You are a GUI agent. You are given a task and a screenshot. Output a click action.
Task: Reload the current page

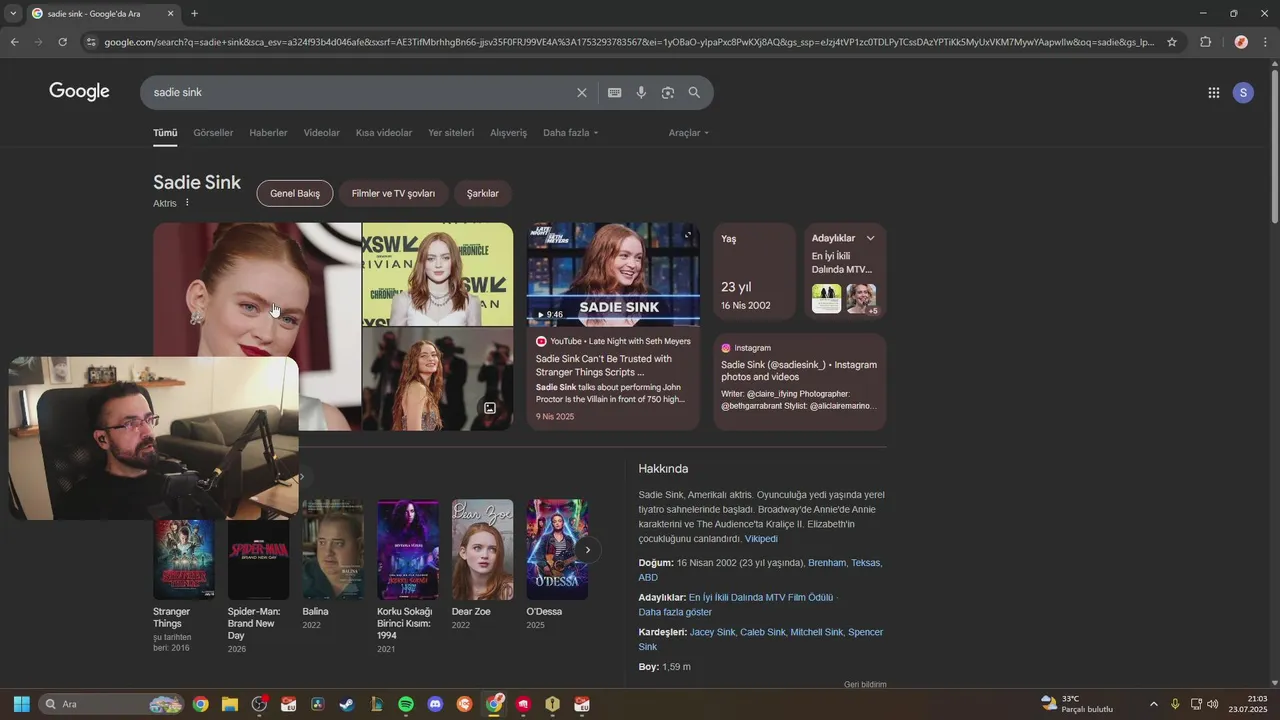coord(62,42)
